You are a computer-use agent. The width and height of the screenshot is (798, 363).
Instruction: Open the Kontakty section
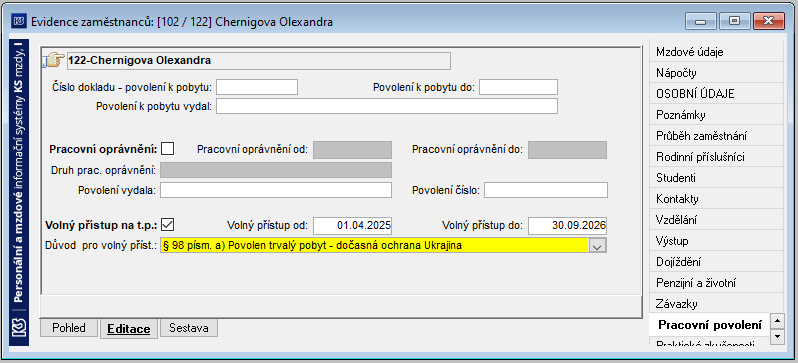coord(716,199)
